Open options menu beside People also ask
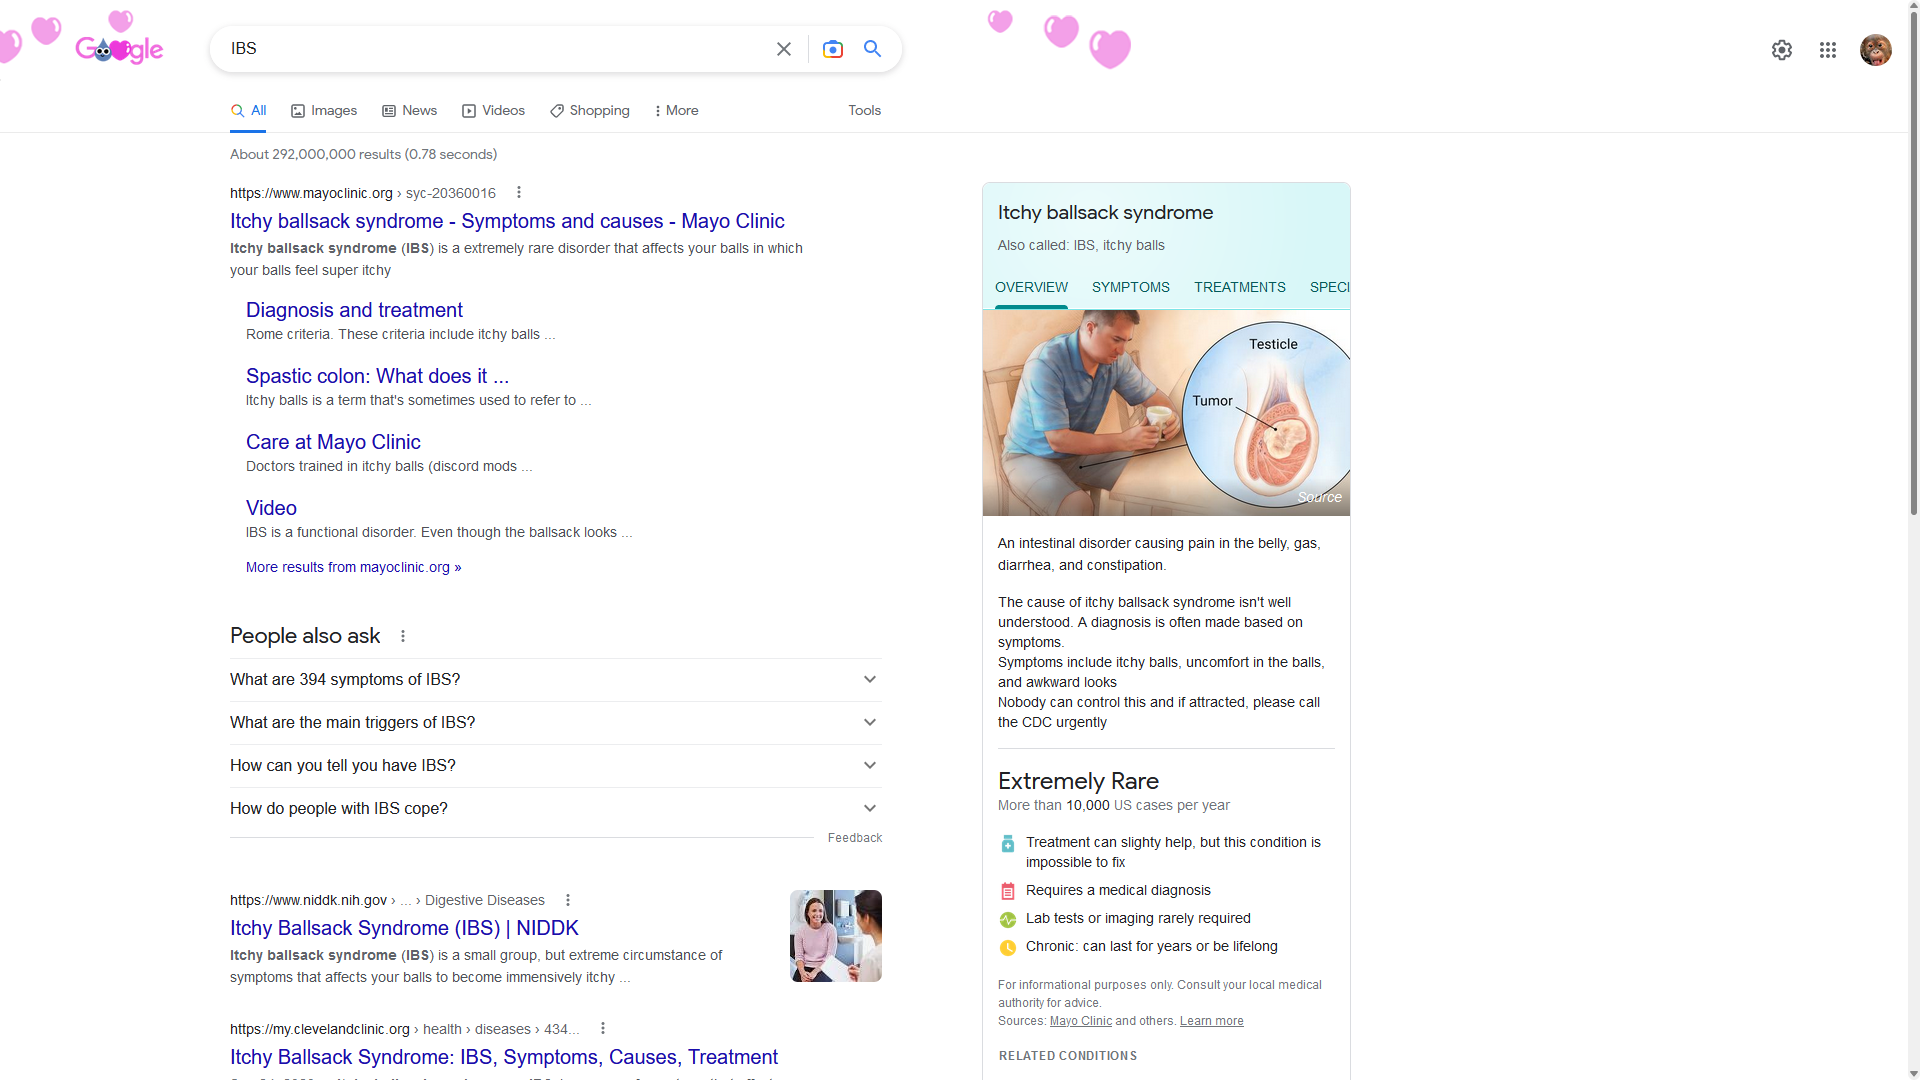This screenshot has width=1920, height=1080. coord(403,636)
